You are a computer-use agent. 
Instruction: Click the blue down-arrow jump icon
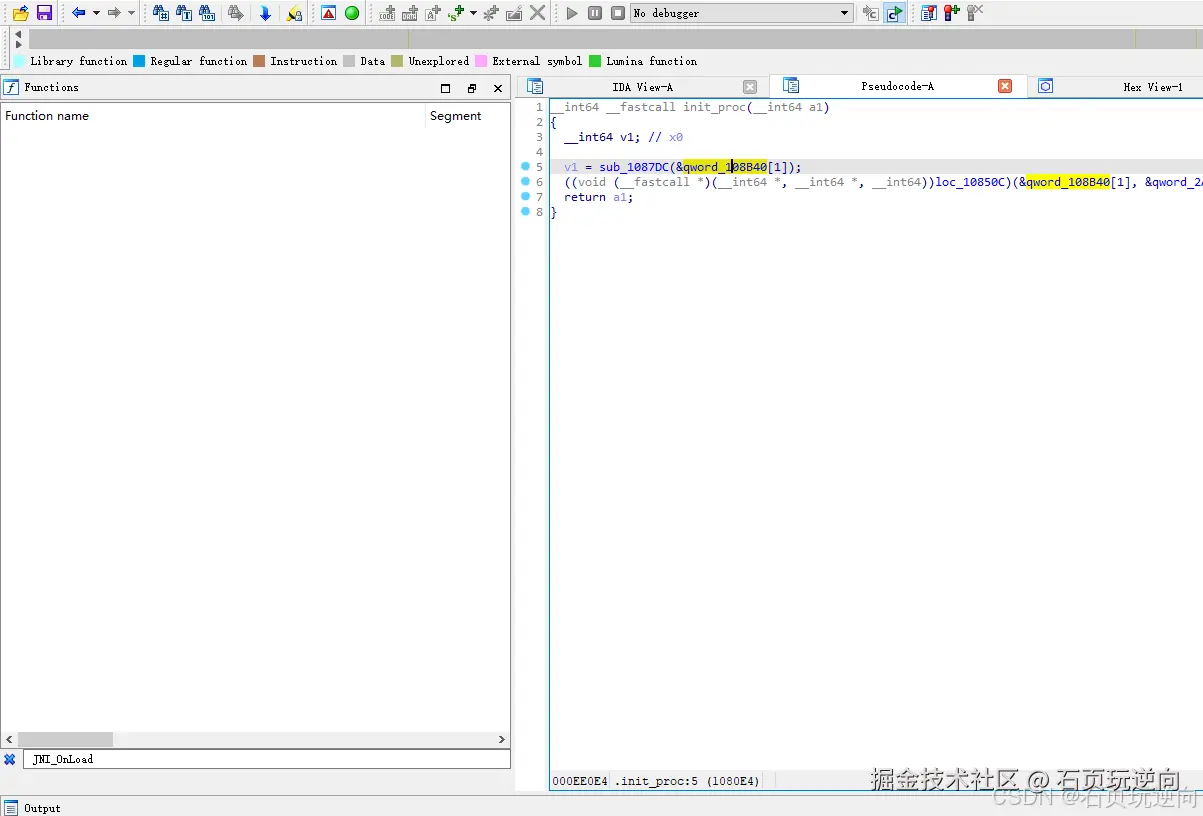(265, 13)
